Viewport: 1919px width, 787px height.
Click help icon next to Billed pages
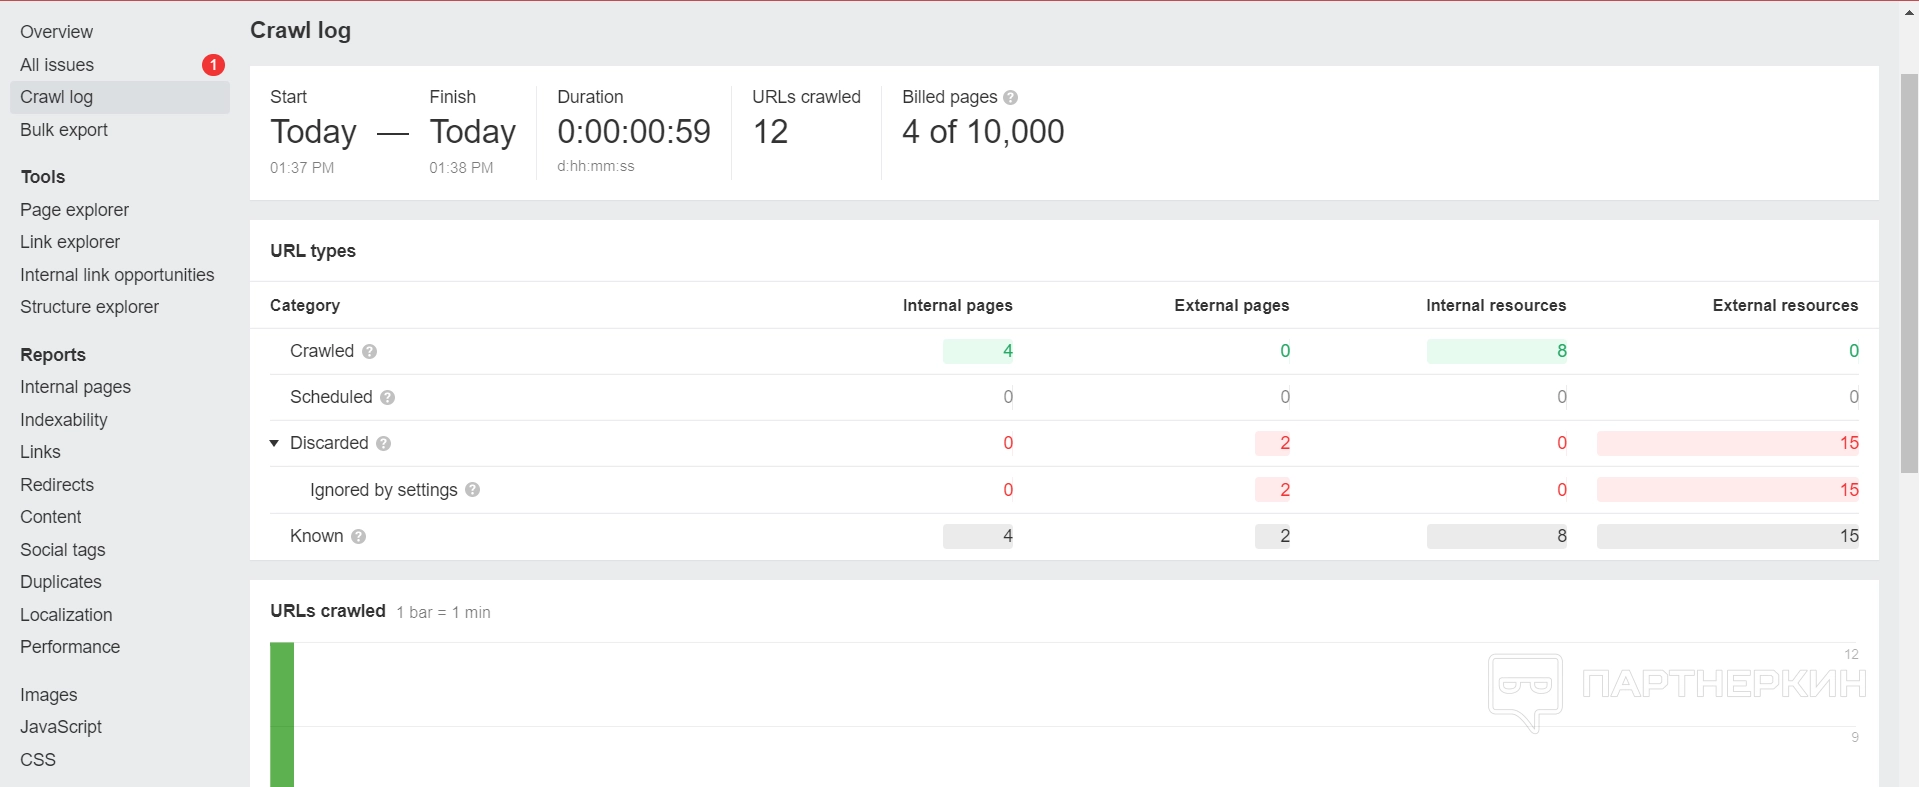tap(1010, 98)
